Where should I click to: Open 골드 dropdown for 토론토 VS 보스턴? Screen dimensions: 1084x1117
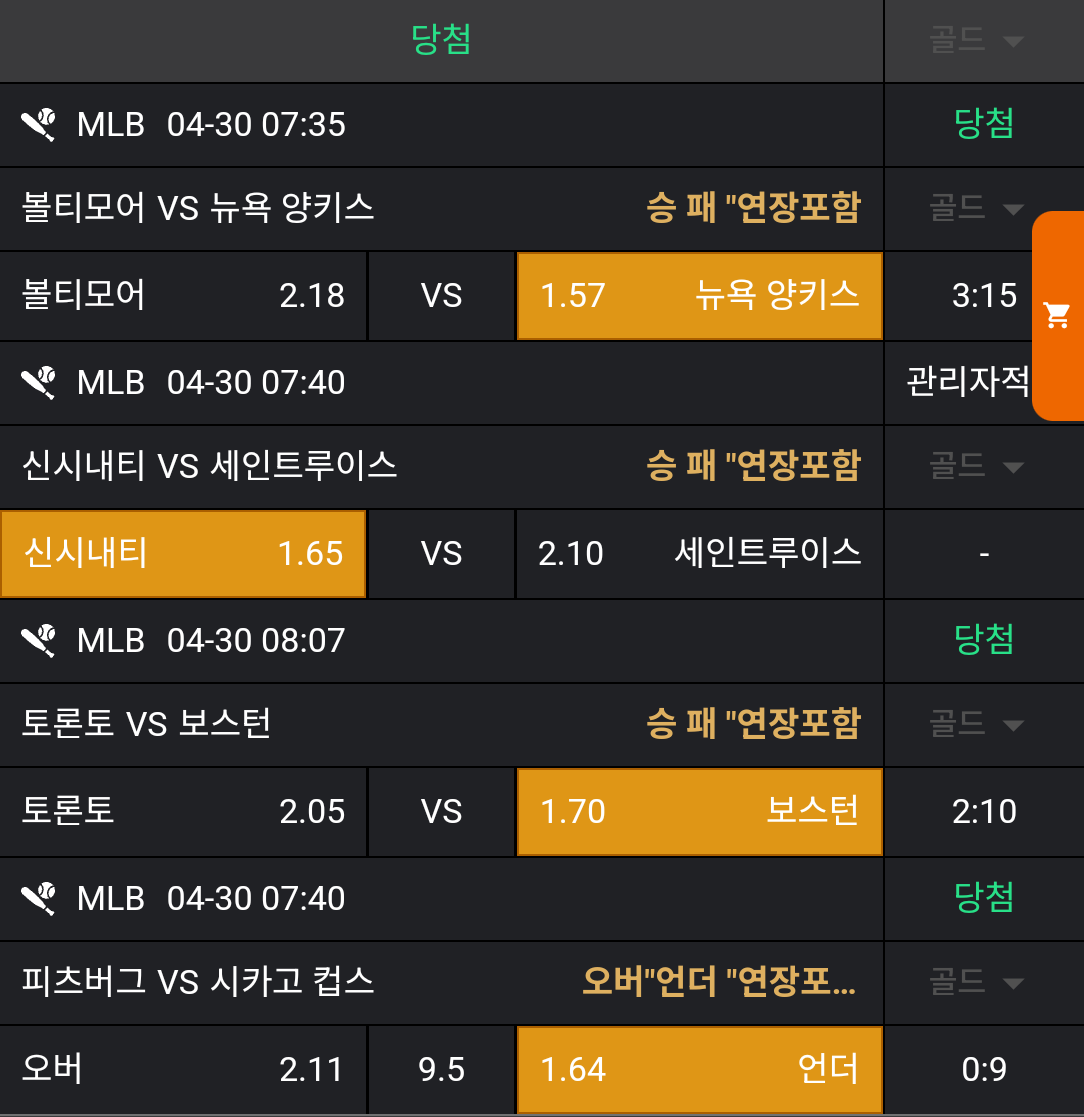(977, 725)
